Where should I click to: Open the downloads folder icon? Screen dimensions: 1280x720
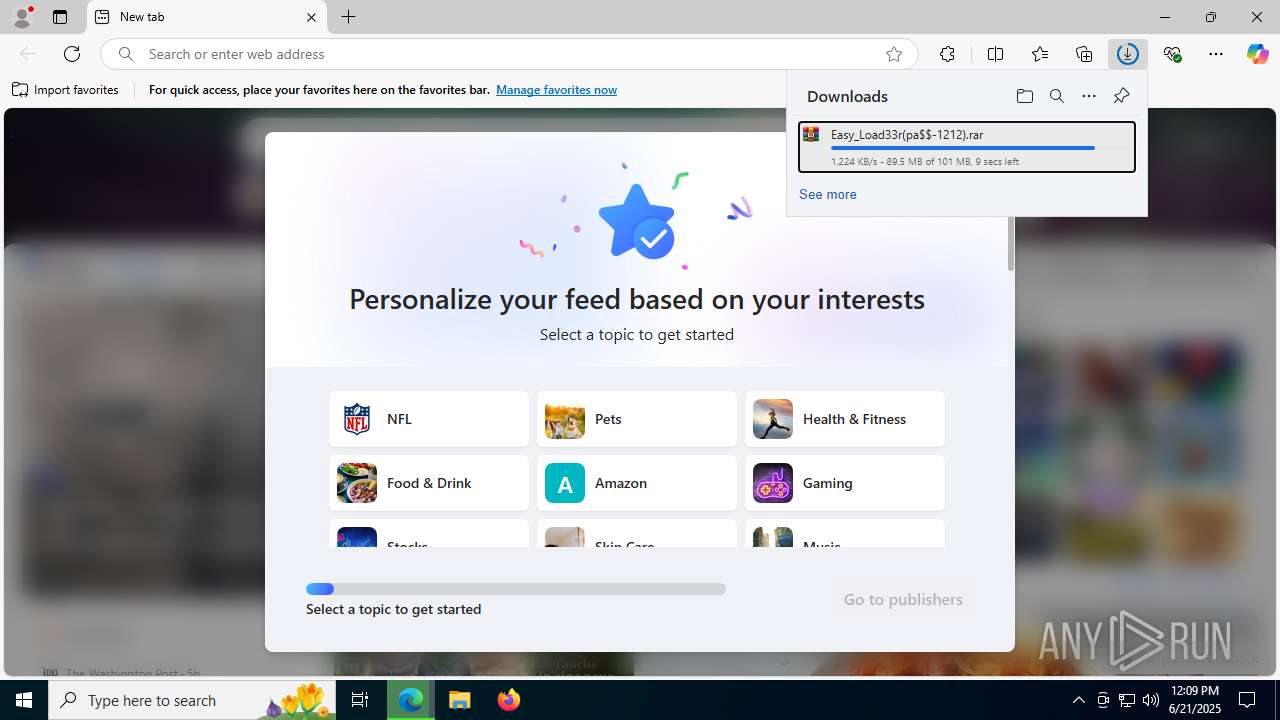coord(1024,96)
